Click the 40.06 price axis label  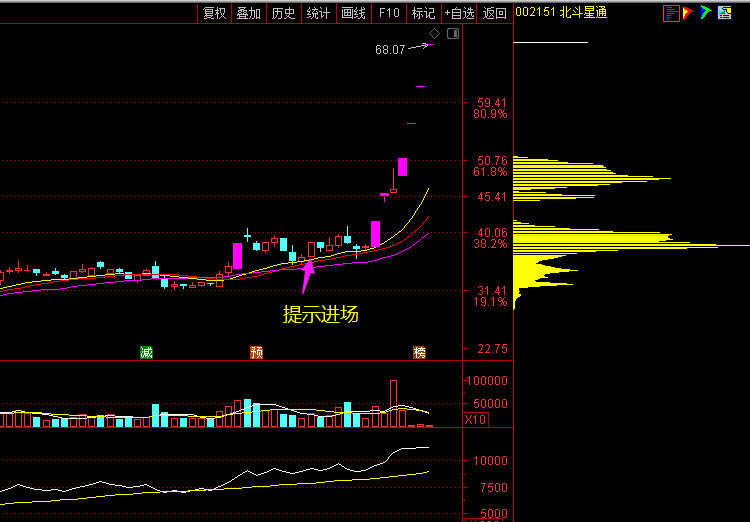[x=492, y=233]
